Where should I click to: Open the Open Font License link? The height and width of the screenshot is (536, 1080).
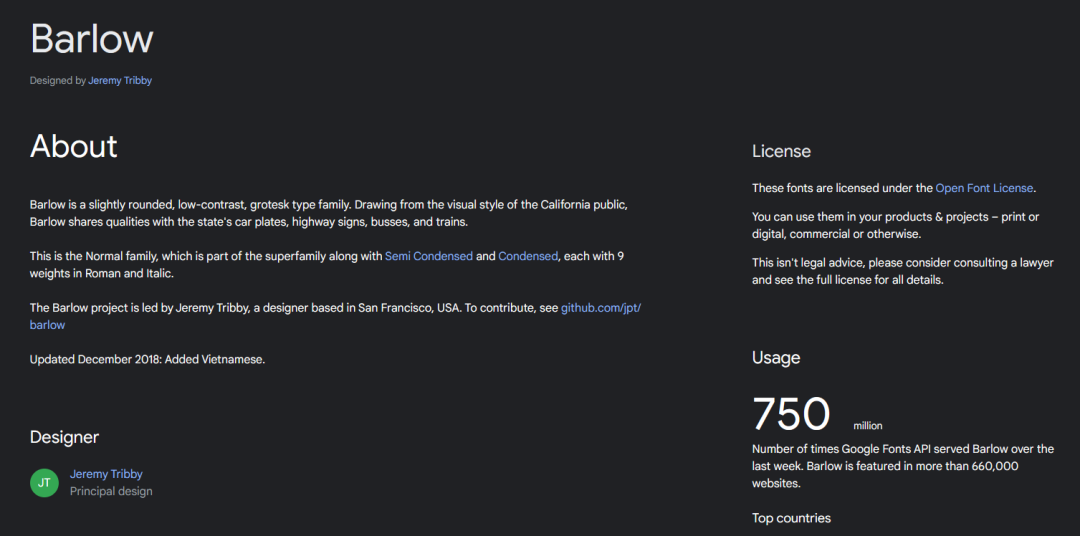pyautogui.click(x=984, y=188)
